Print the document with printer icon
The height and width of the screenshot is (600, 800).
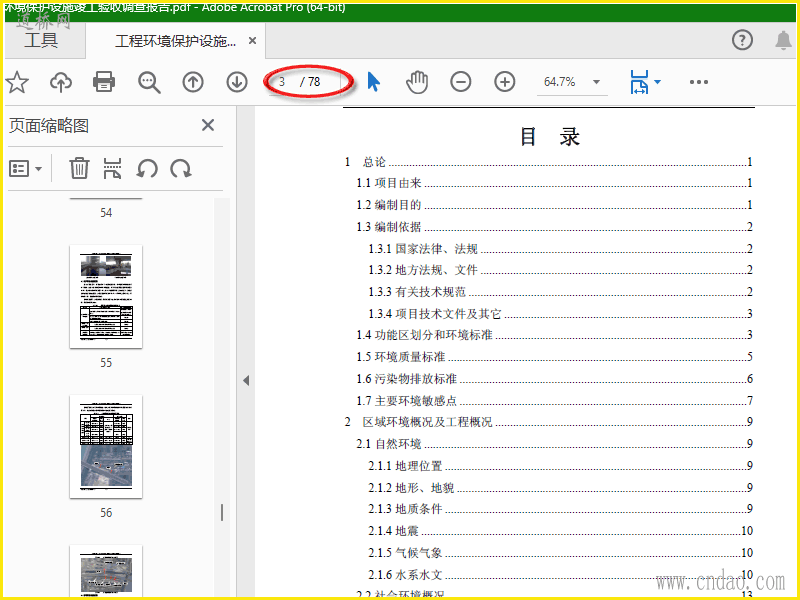tap(104, 82)
